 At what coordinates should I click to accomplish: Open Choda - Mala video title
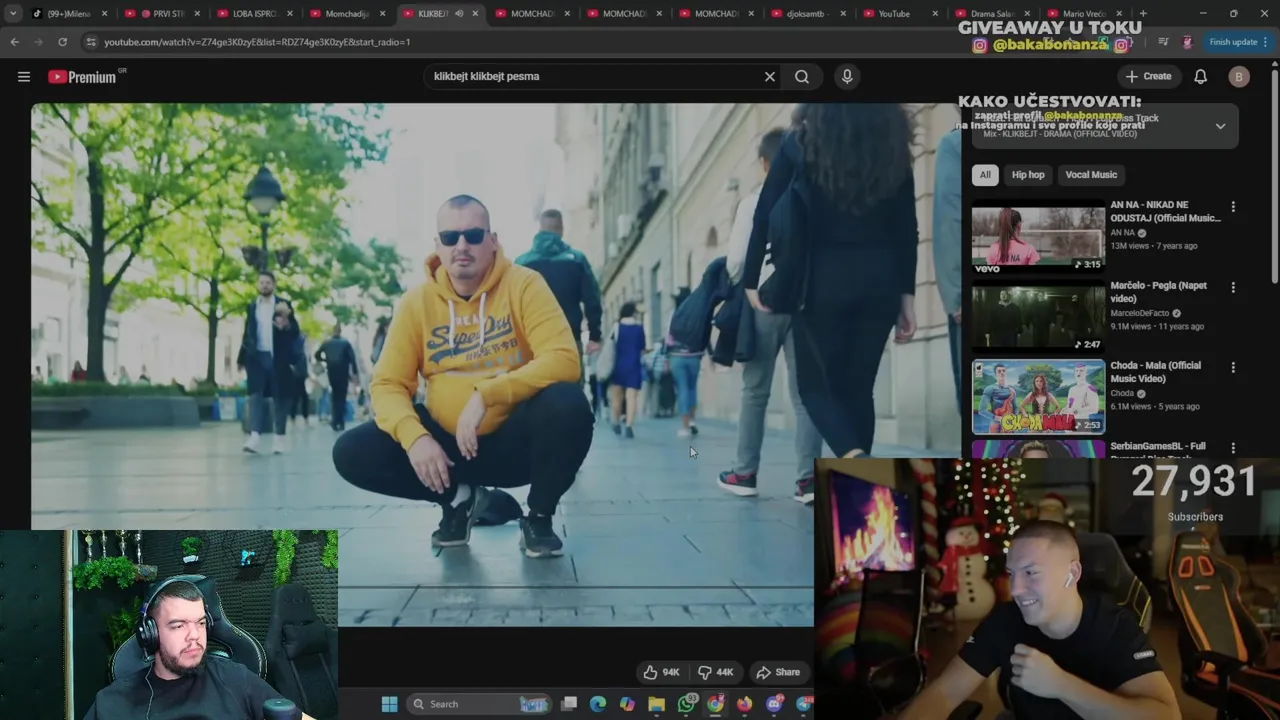(x=1155, y=372)
